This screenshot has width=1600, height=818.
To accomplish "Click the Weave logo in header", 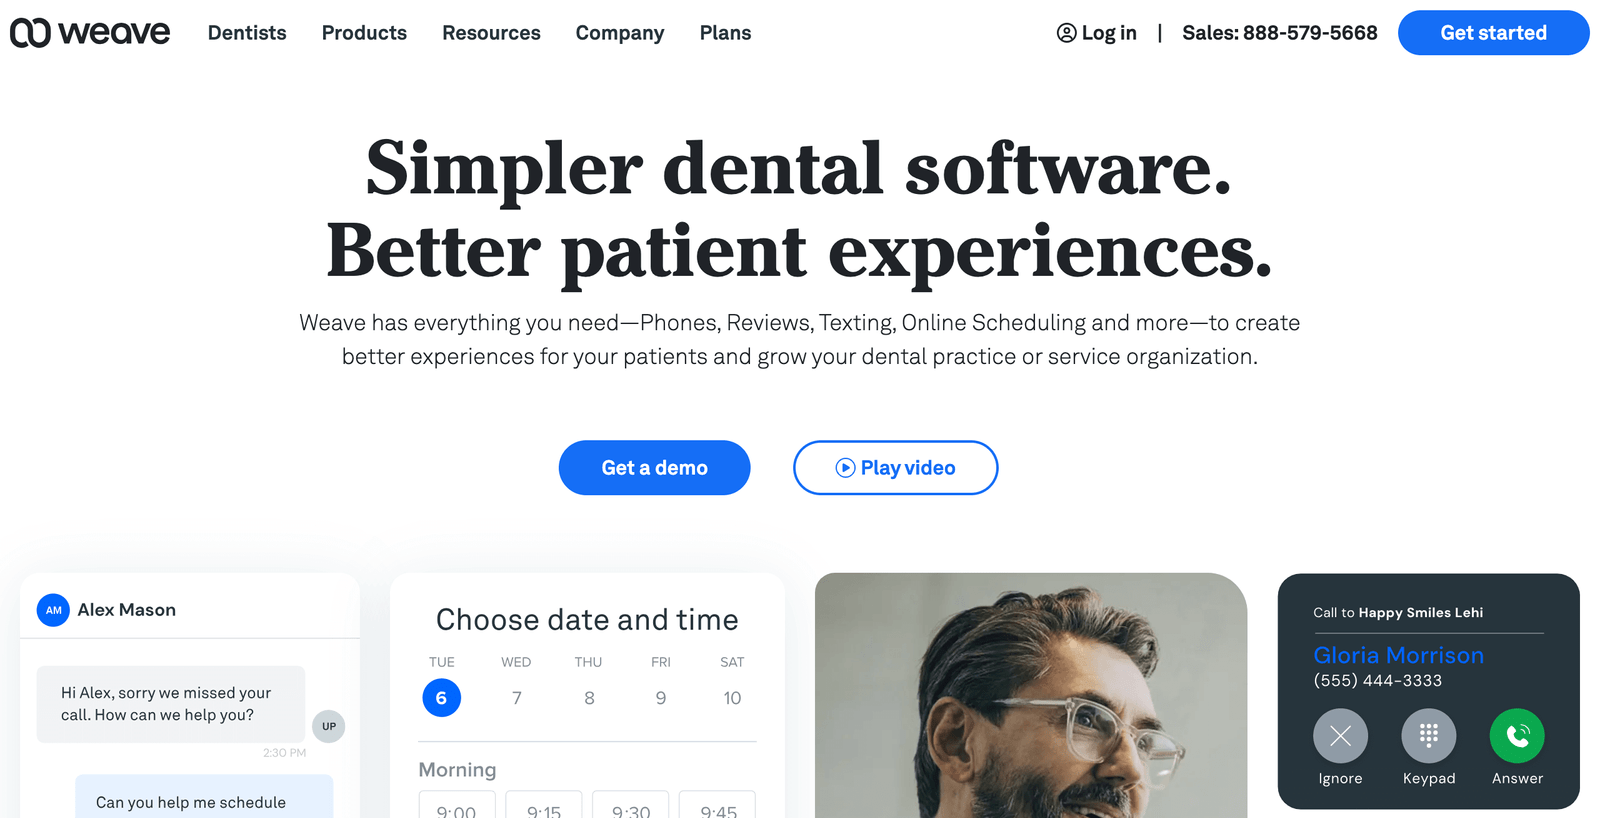I will point(90,33).
